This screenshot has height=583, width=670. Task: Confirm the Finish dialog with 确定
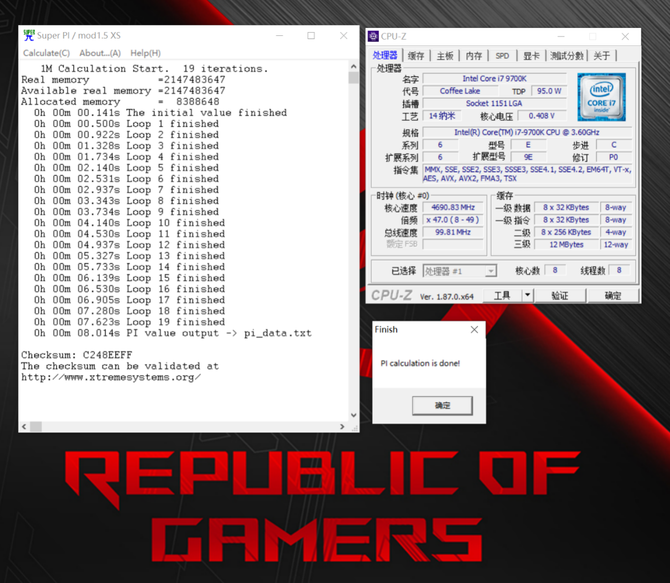pos(442,405)
